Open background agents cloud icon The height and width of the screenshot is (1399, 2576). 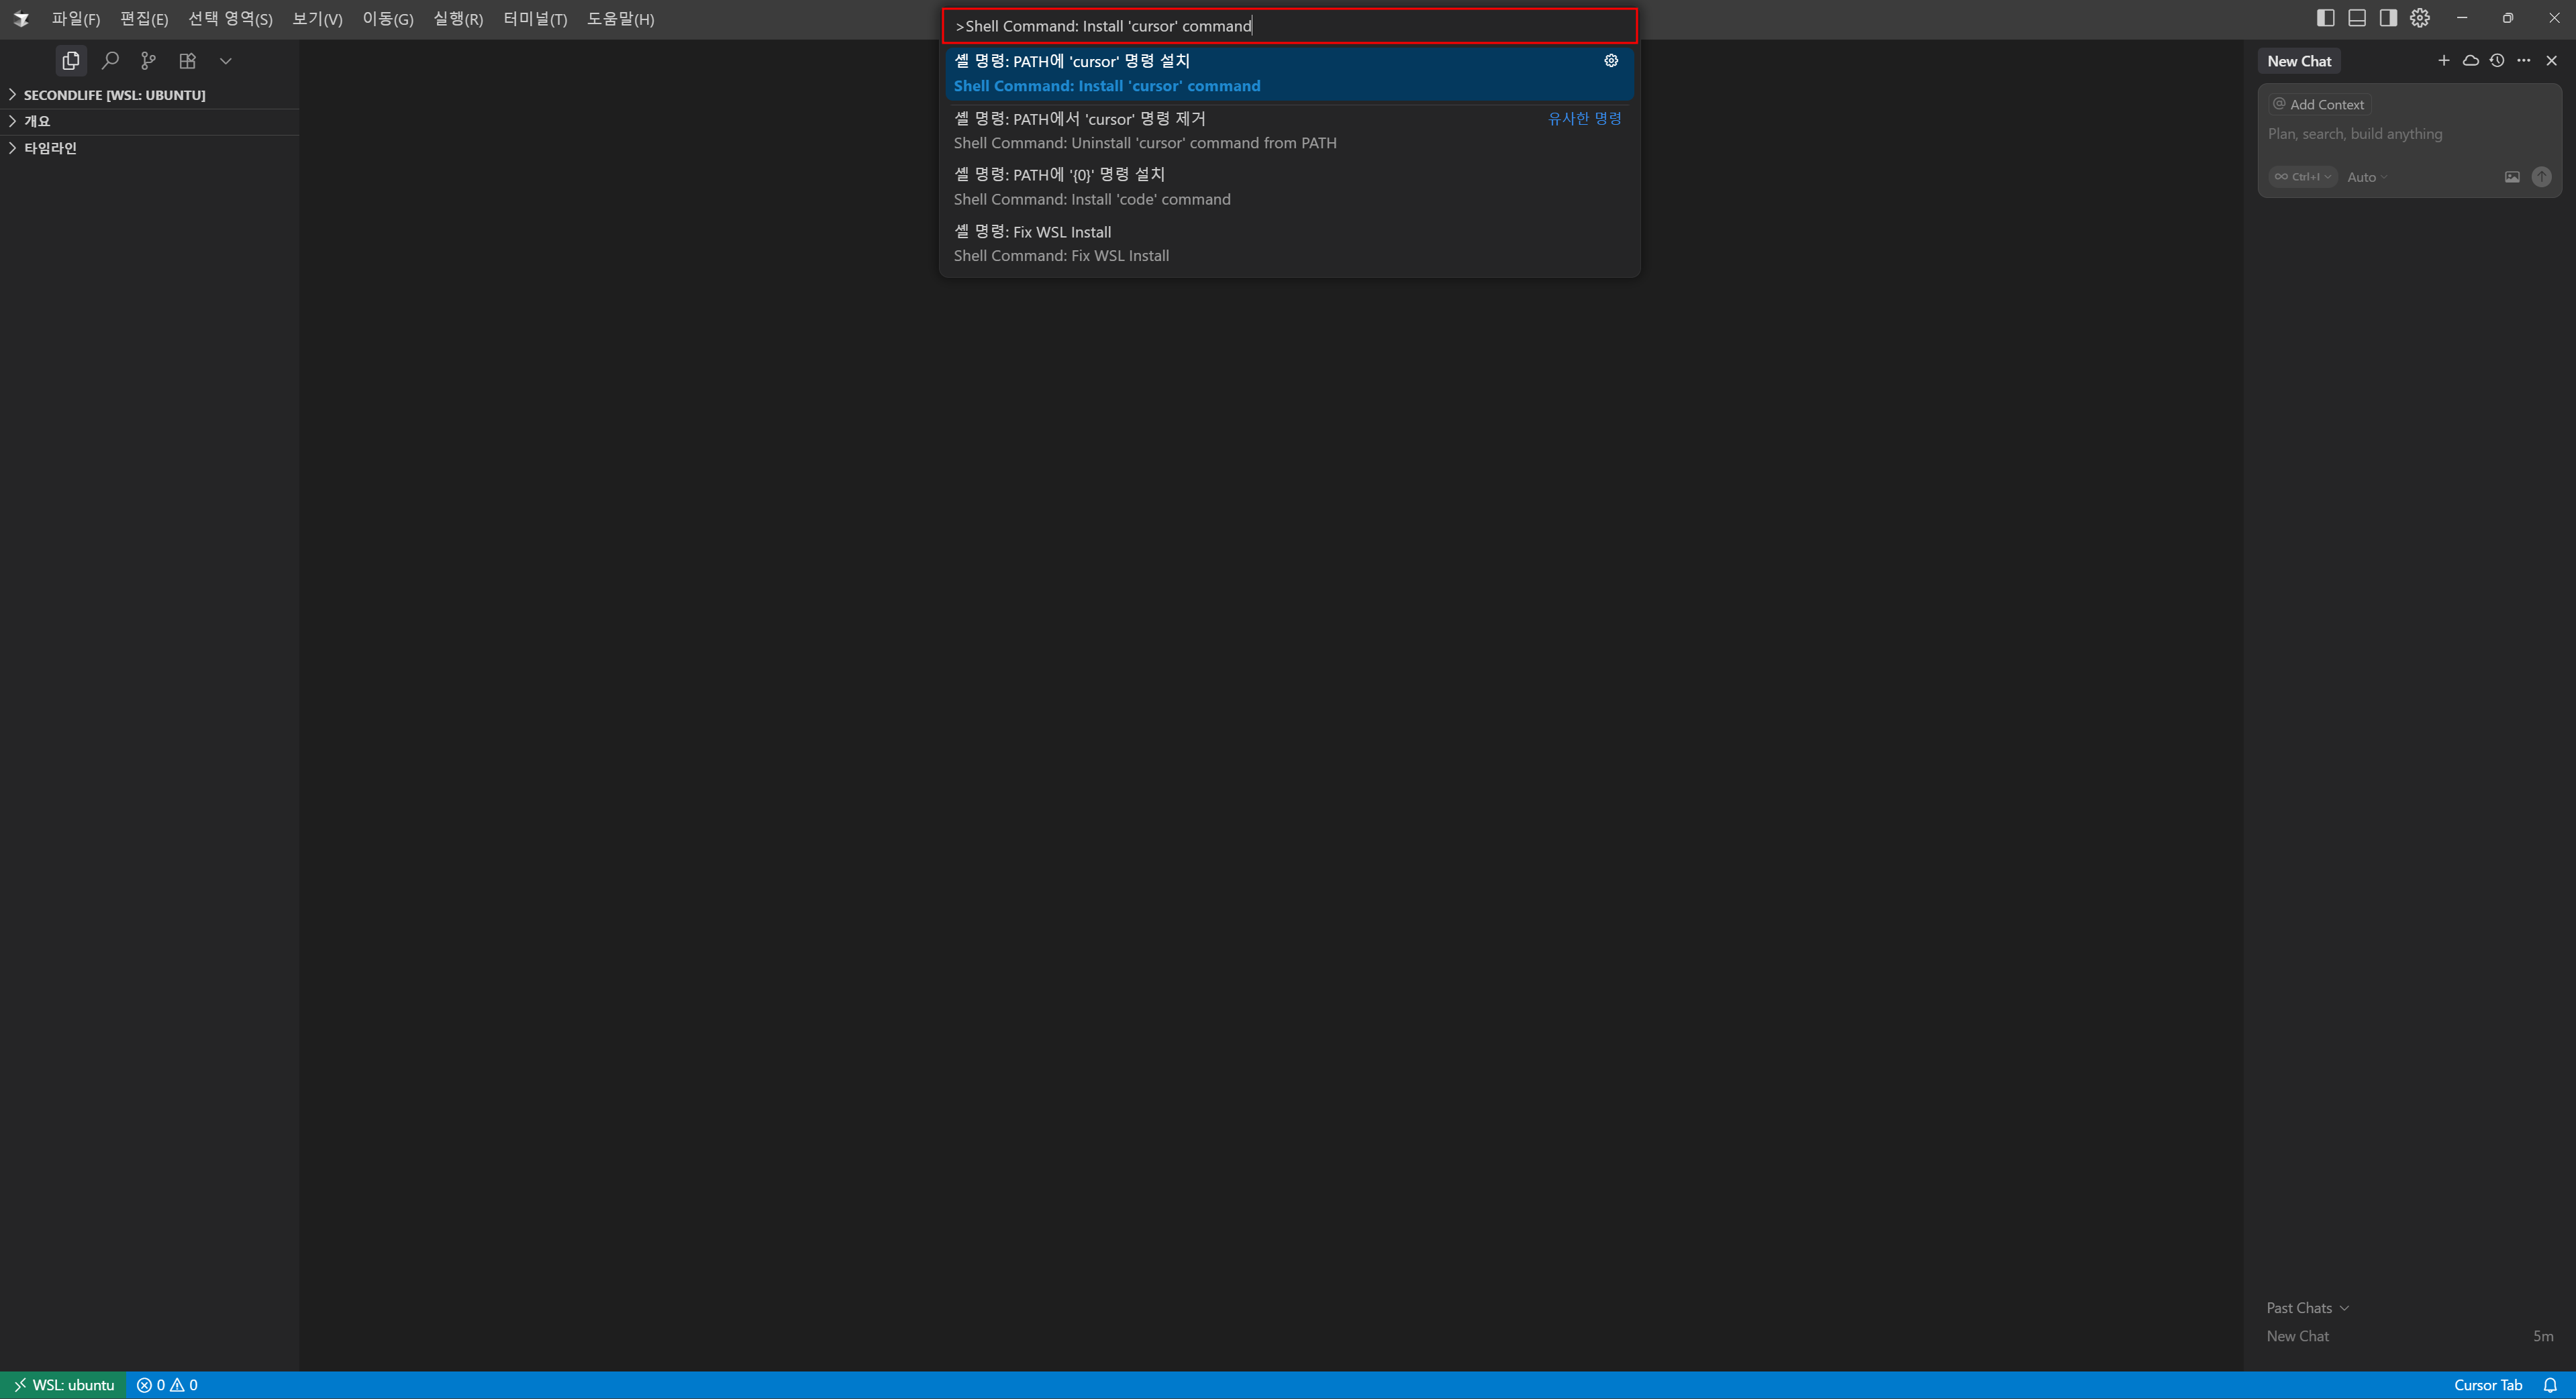(x=2470, y=61)
